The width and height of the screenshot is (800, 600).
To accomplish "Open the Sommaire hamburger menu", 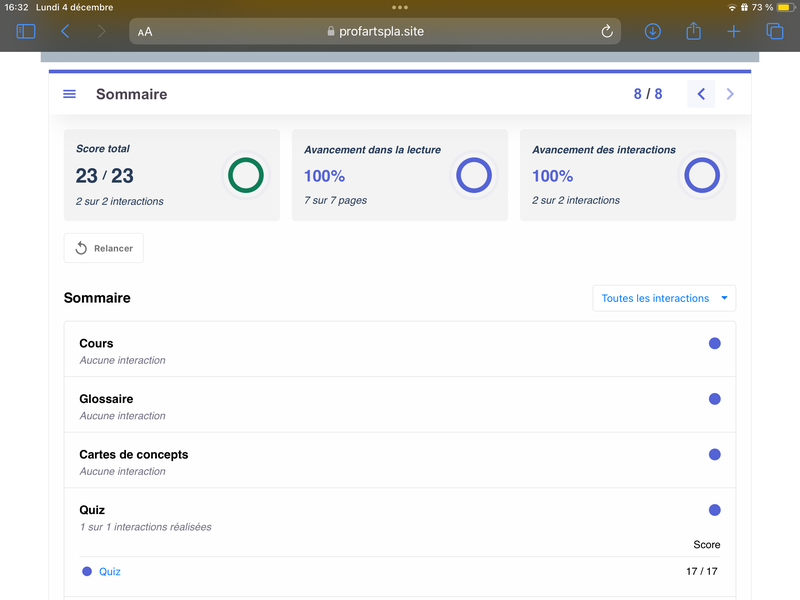I will point(69,94).
